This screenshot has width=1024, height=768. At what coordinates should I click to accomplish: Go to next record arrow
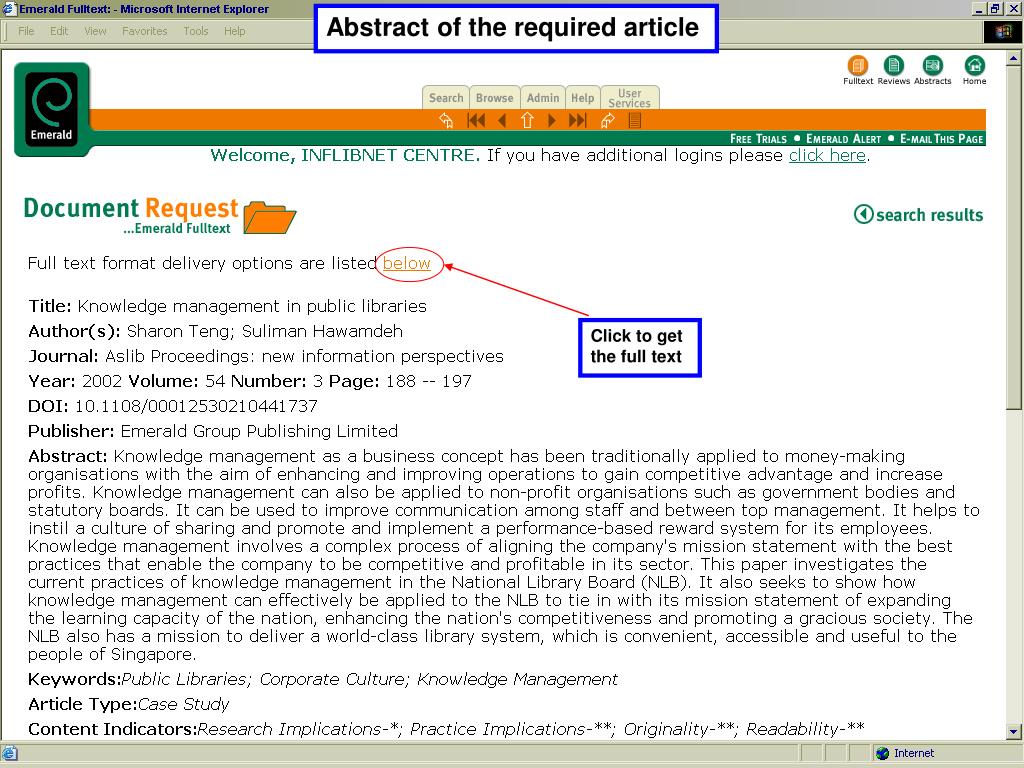552,120
